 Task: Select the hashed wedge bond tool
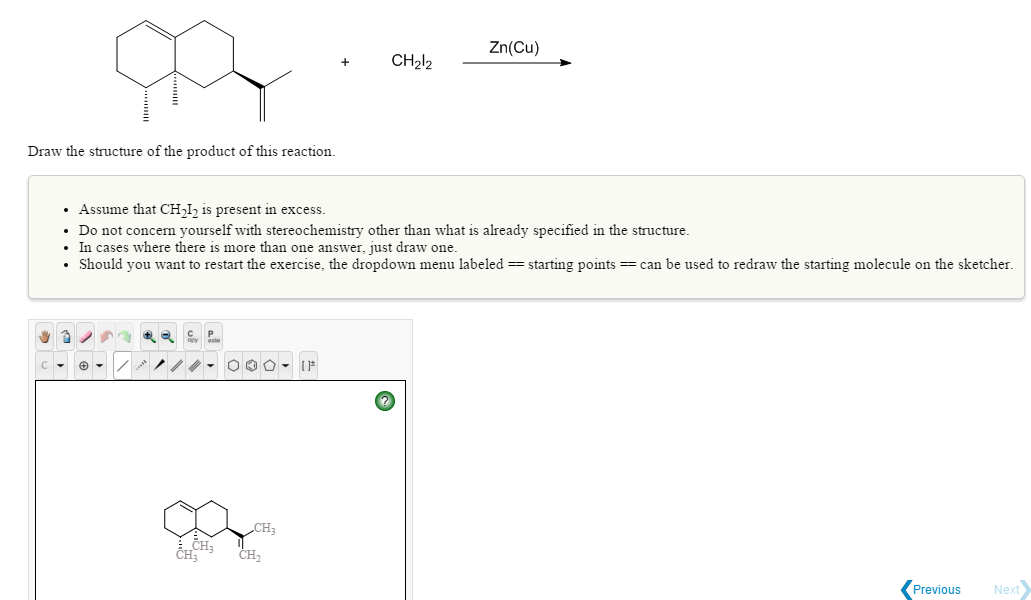coord(140,365)
